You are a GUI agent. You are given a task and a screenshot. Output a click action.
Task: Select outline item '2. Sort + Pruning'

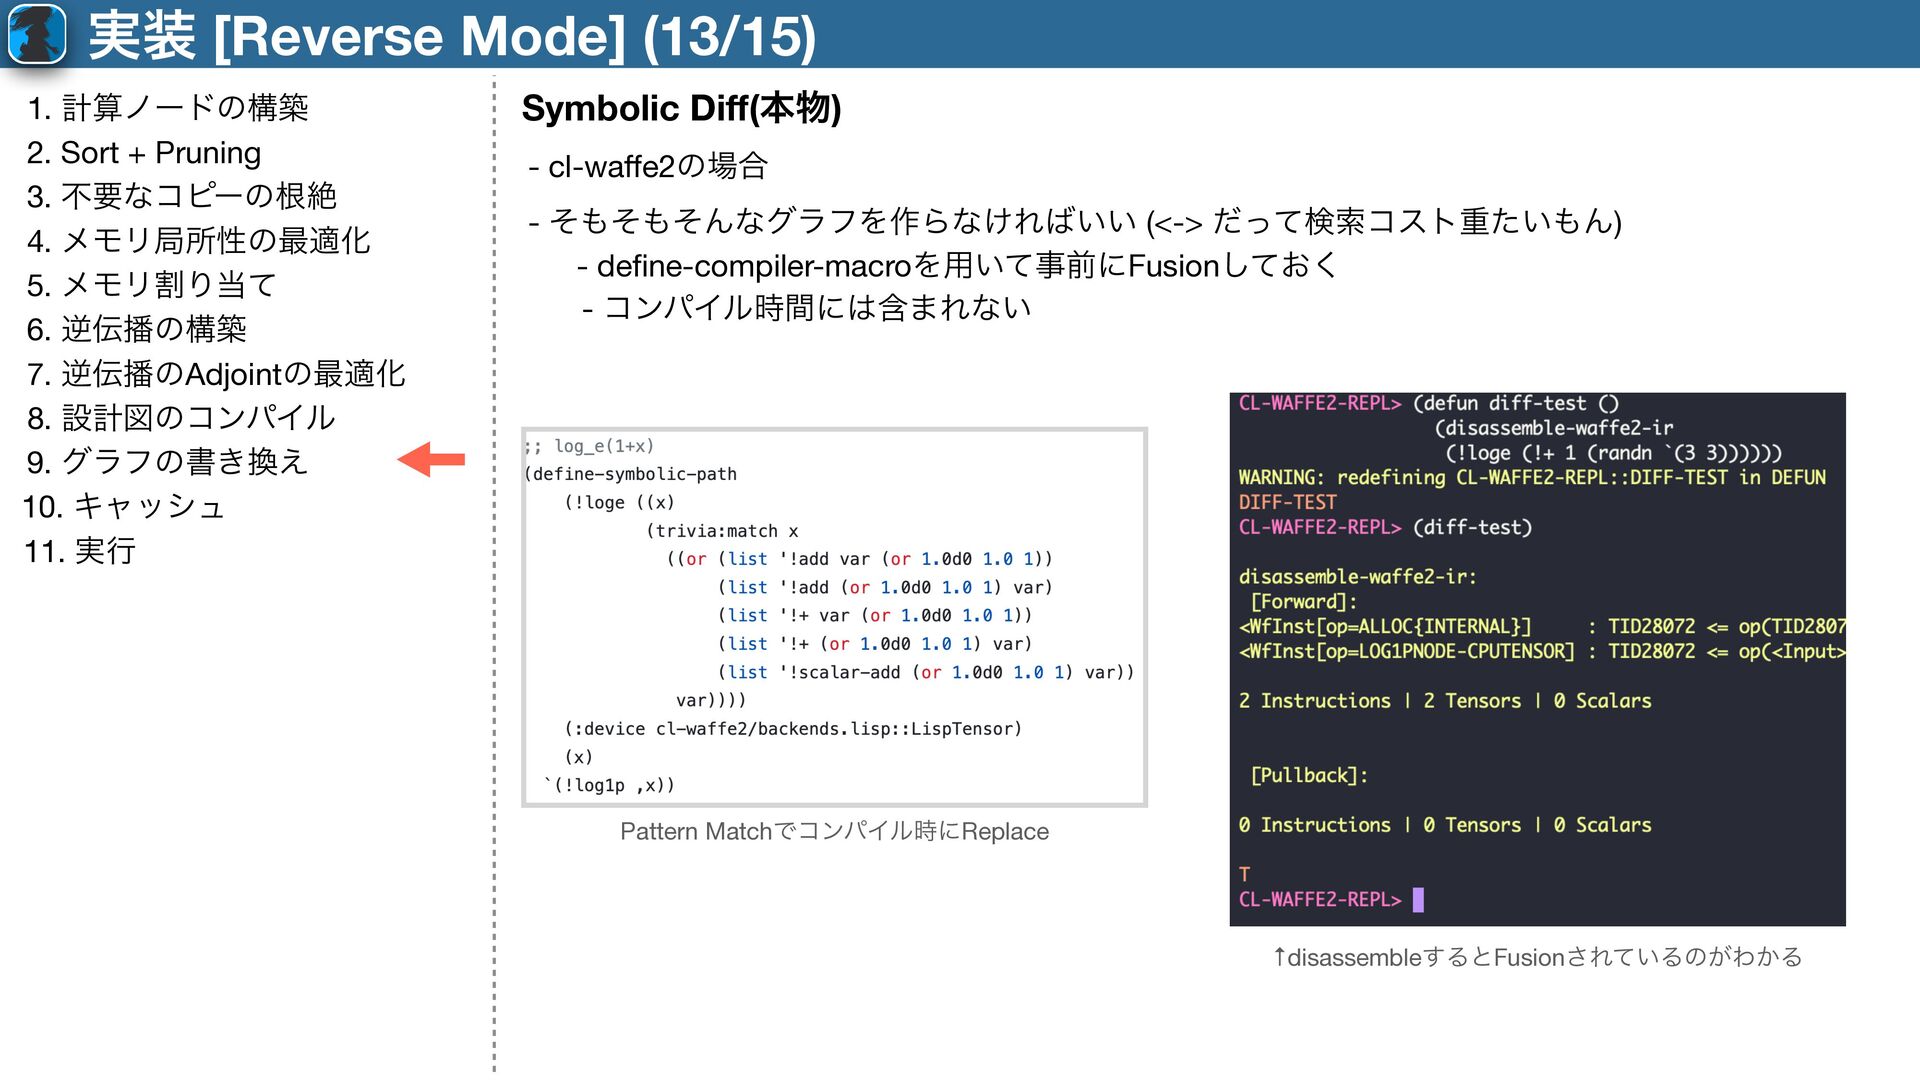[143, 153]
